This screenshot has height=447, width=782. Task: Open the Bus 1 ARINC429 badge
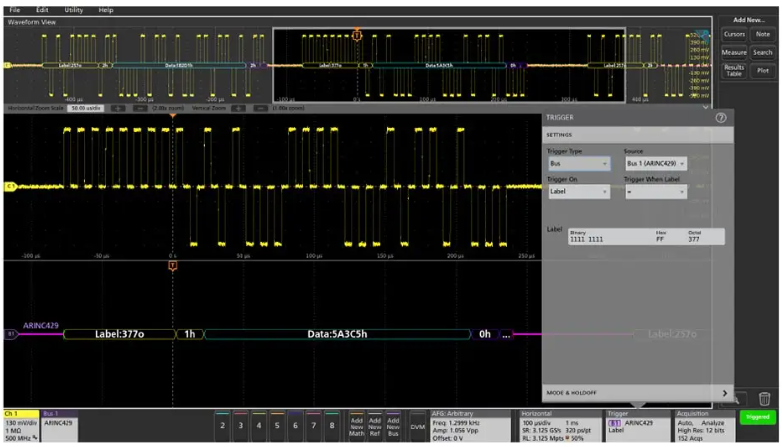point(59,426)
